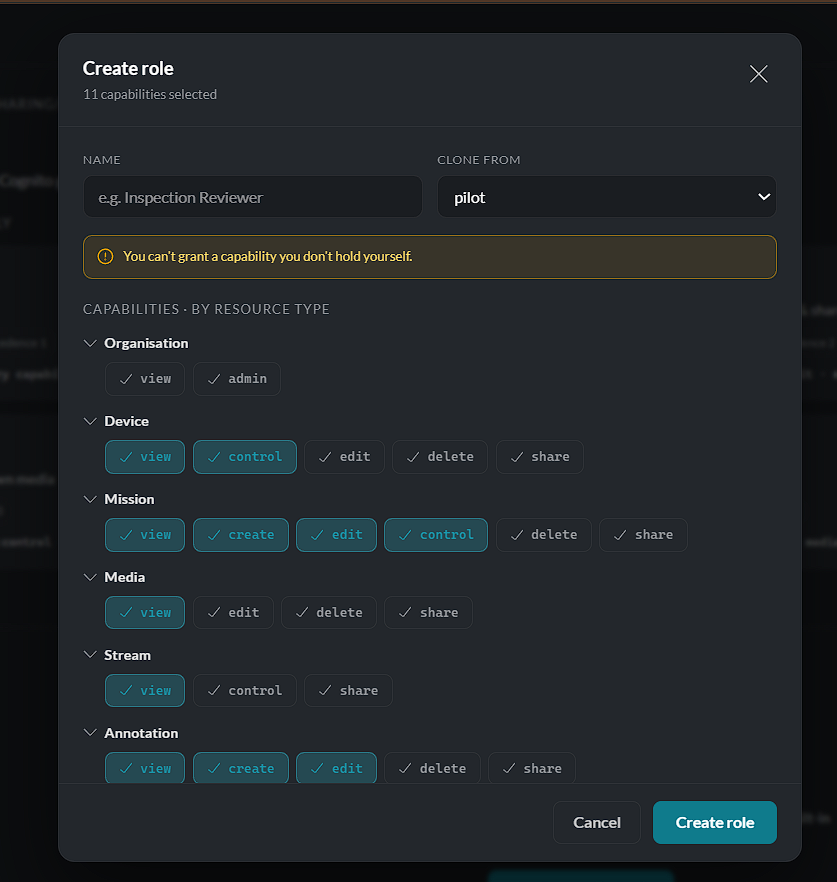Enable Organisation admin capability

click(237, 379)
